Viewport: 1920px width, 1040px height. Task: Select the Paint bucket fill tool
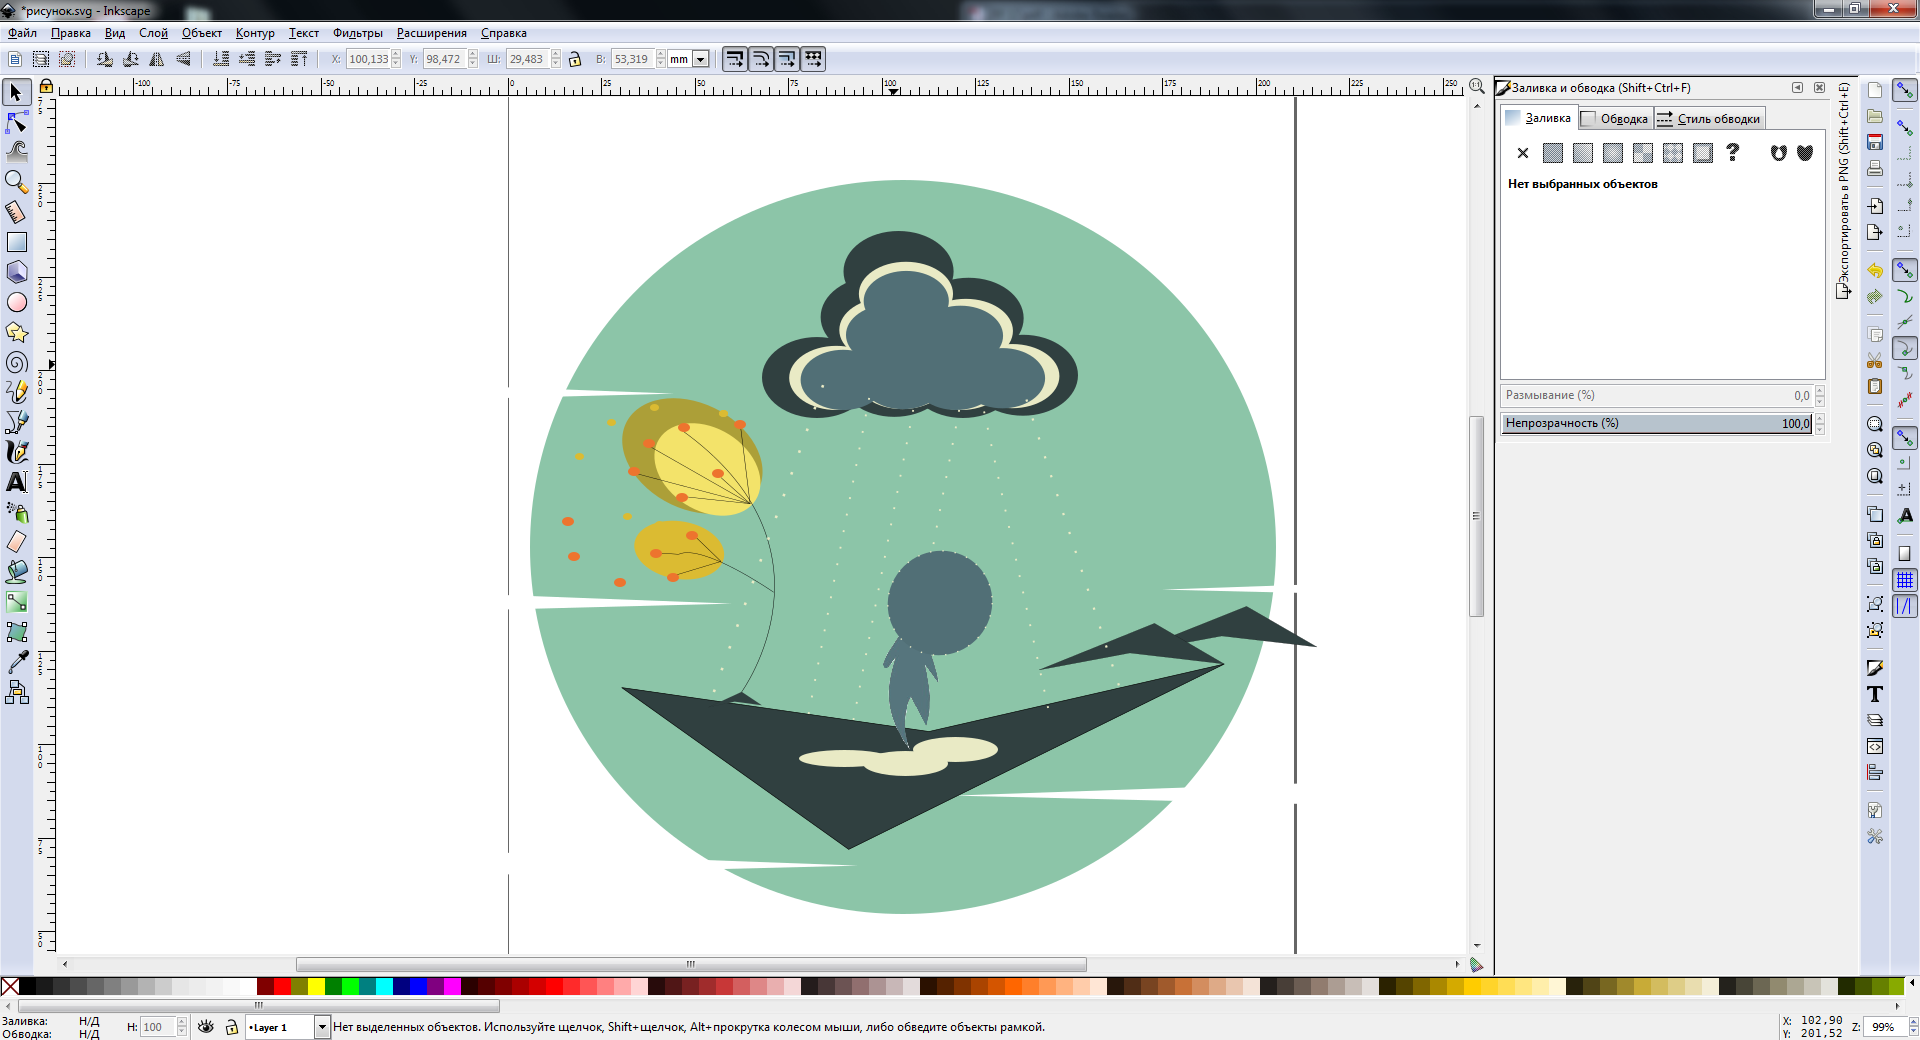16,572
